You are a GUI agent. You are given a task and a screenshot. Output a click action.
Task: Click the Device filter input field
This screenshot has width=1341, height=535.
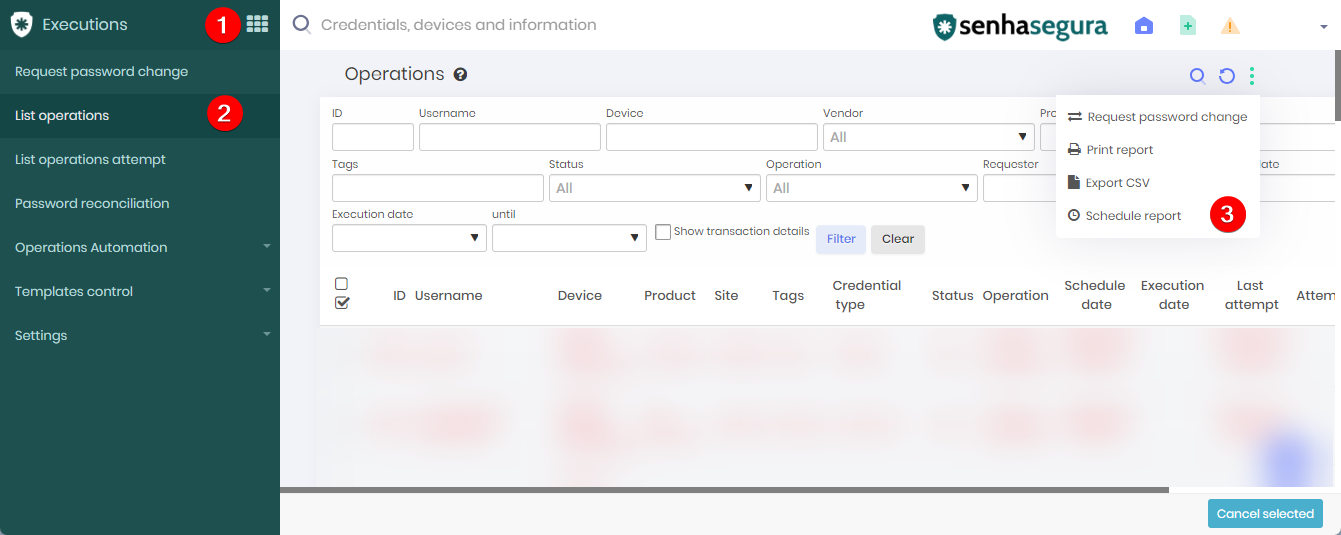click(x=712, y=137)
